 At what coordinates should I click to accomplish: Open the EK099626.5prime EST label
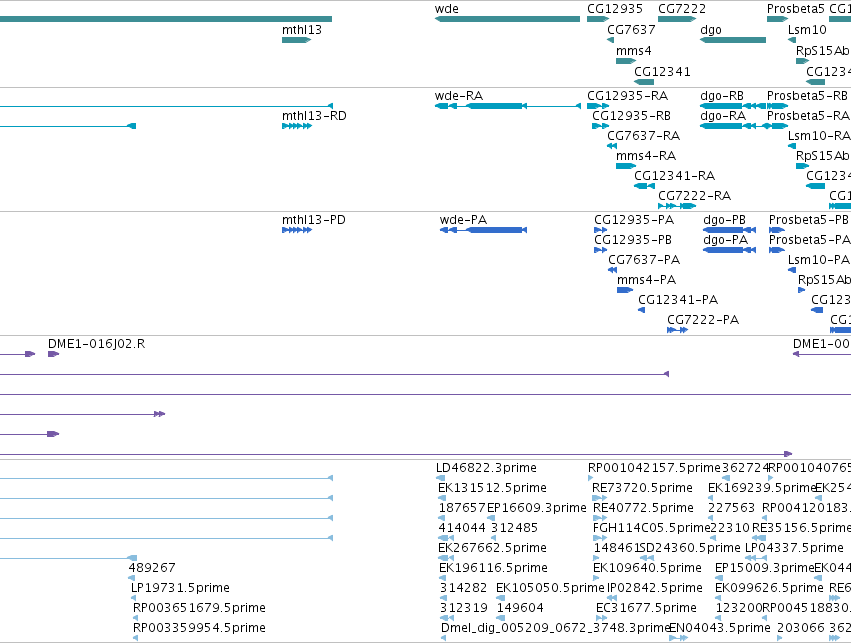pos(769,588)
